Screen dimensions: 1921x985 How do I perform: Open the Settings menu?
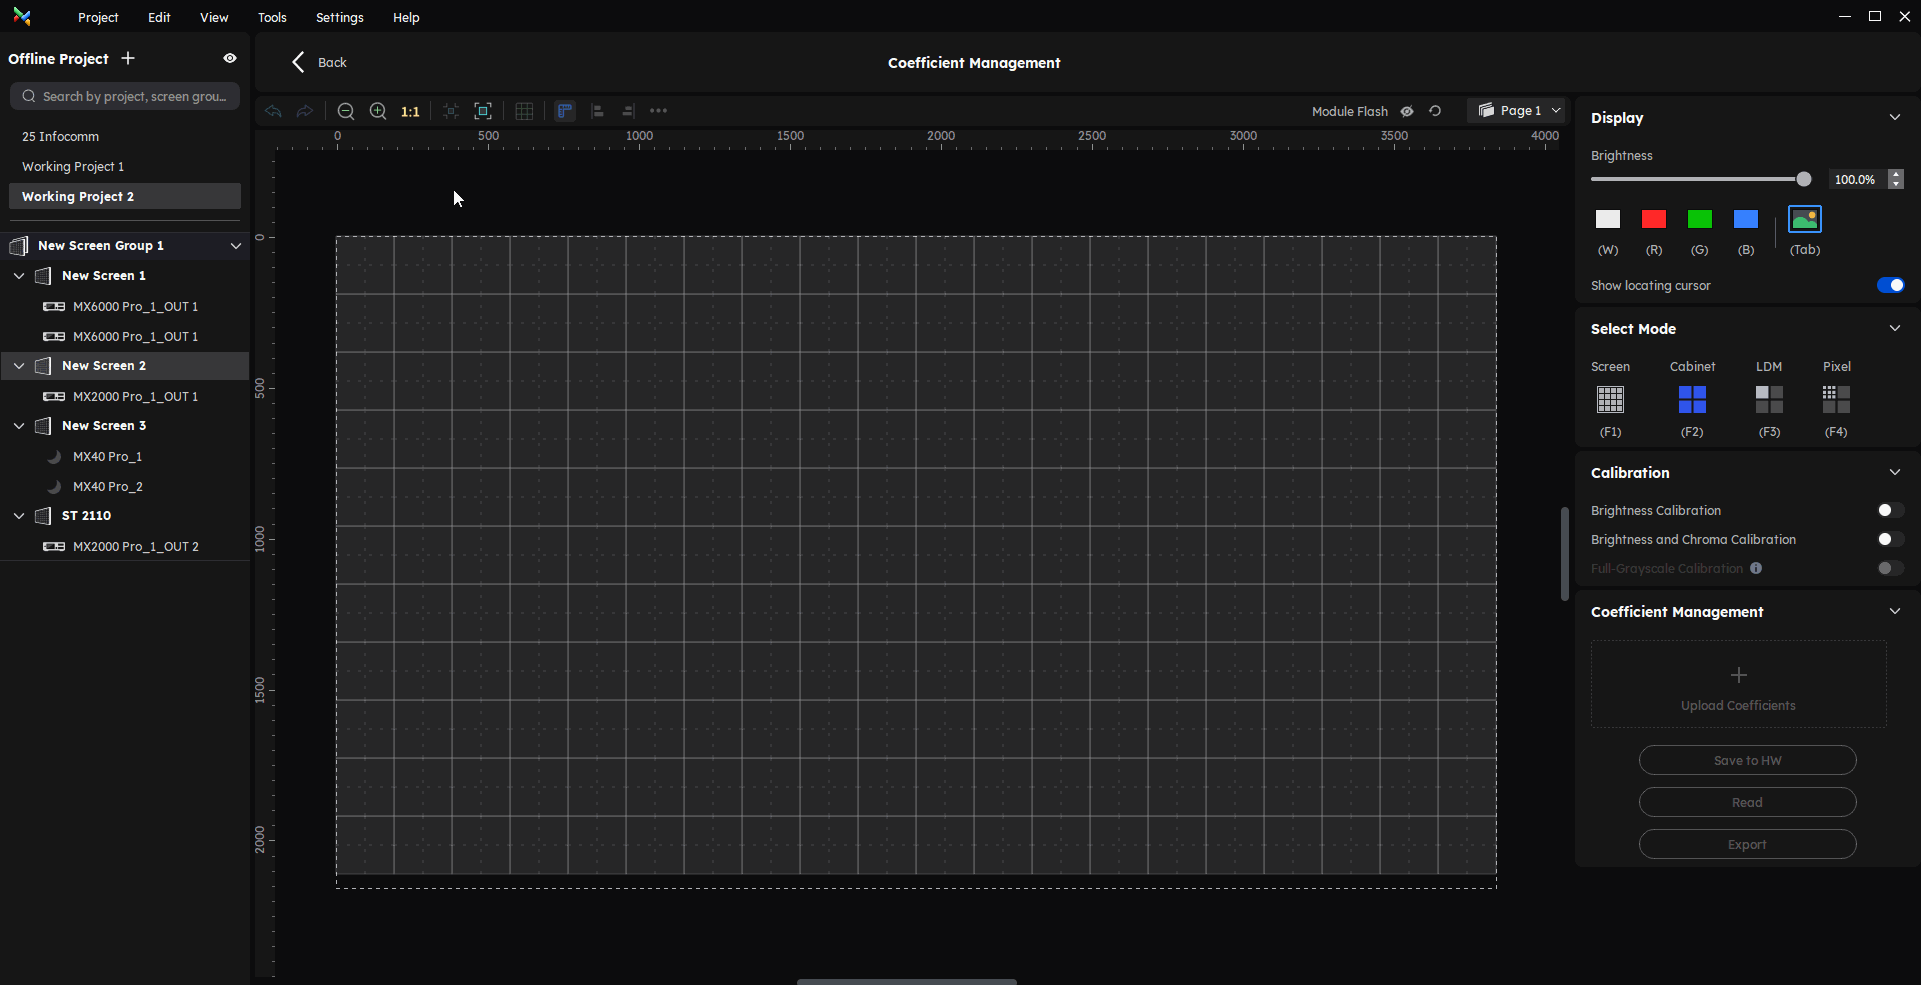(339, 17)
